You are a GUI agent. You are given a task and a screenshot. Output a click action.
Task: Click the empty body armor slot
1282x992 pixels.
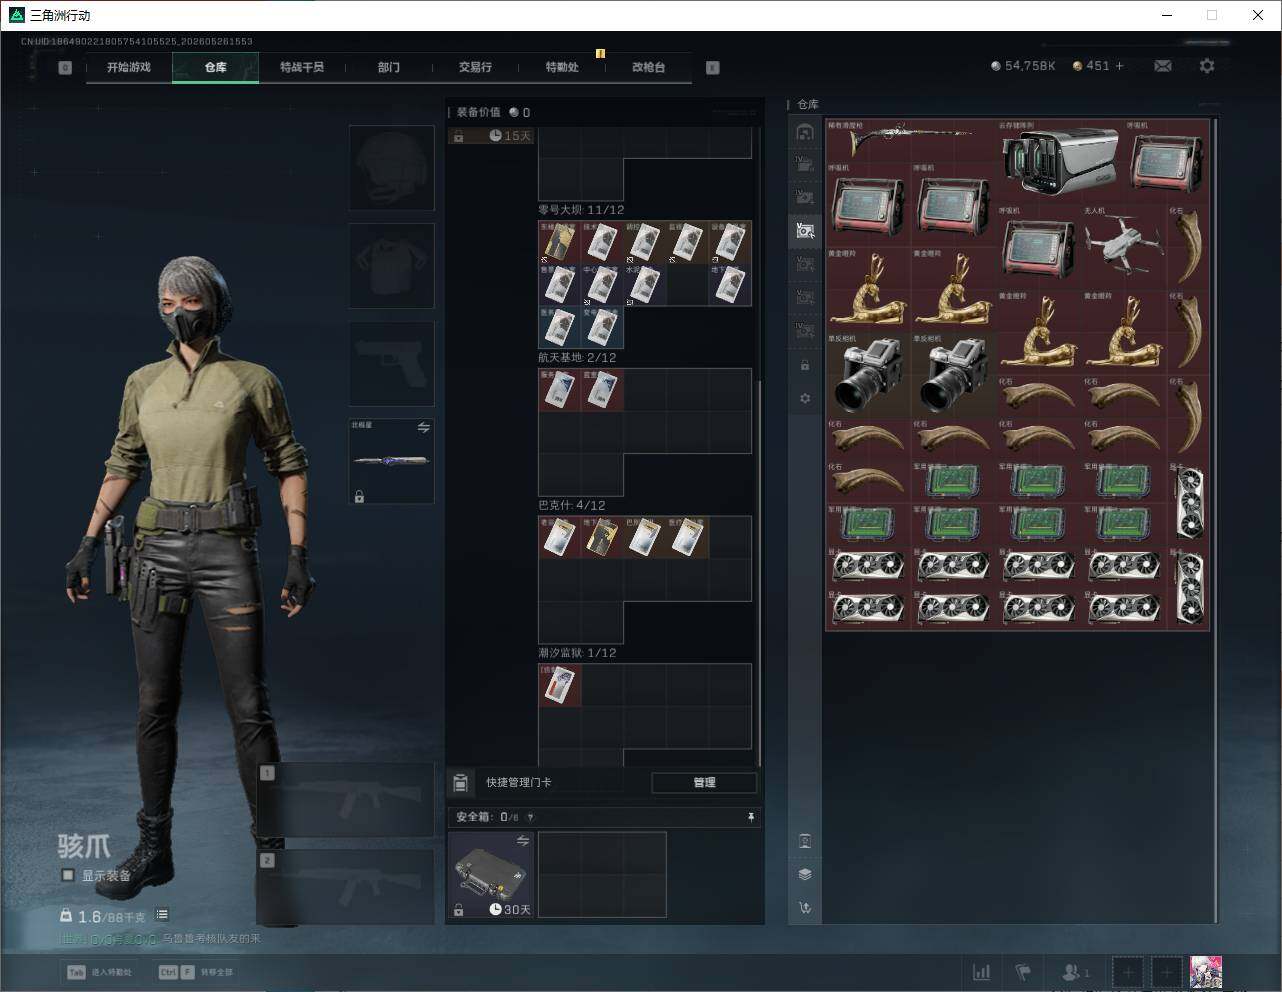tap(391, 266)
